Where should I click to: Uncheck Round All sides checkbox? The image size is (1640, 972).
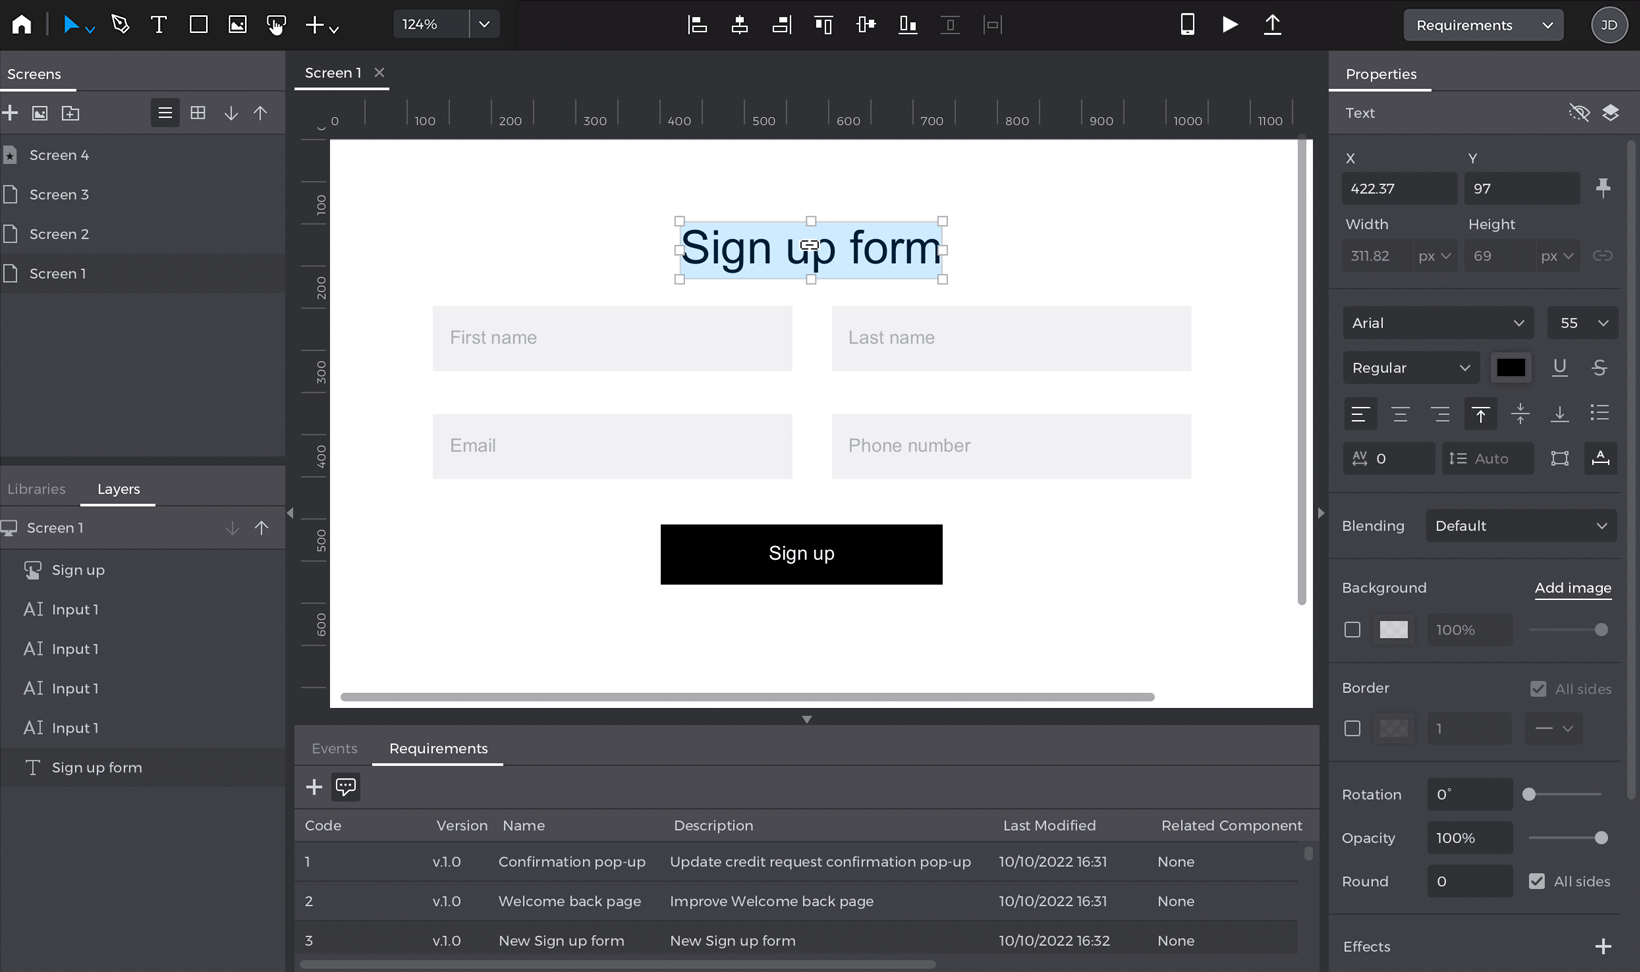pyautogui.click(x=1537, y=881)
